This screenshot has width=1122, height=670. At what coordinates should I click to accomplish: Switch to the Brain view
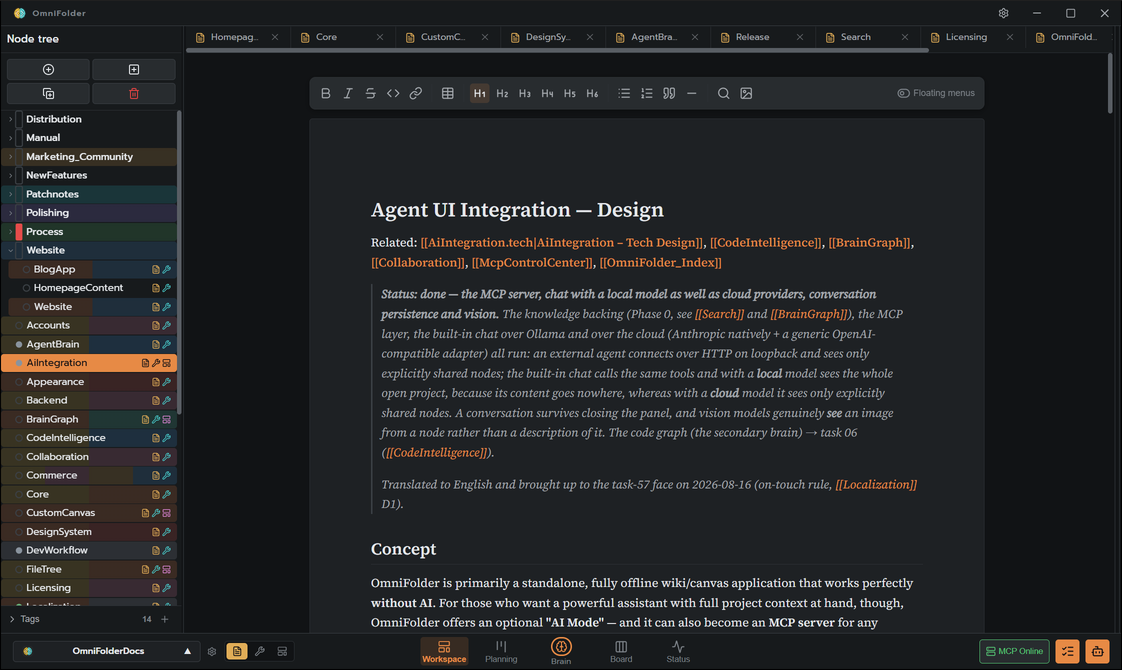(x=561, y=651)
